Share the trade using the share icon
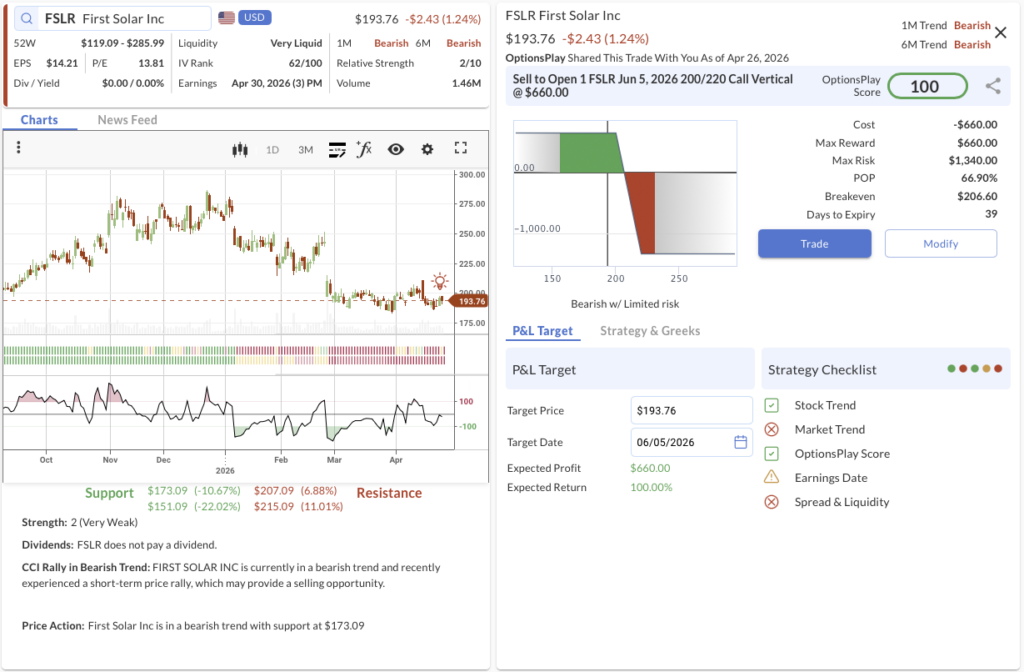The height and width of the screenshot is (672, 1024). coord(993,86)
